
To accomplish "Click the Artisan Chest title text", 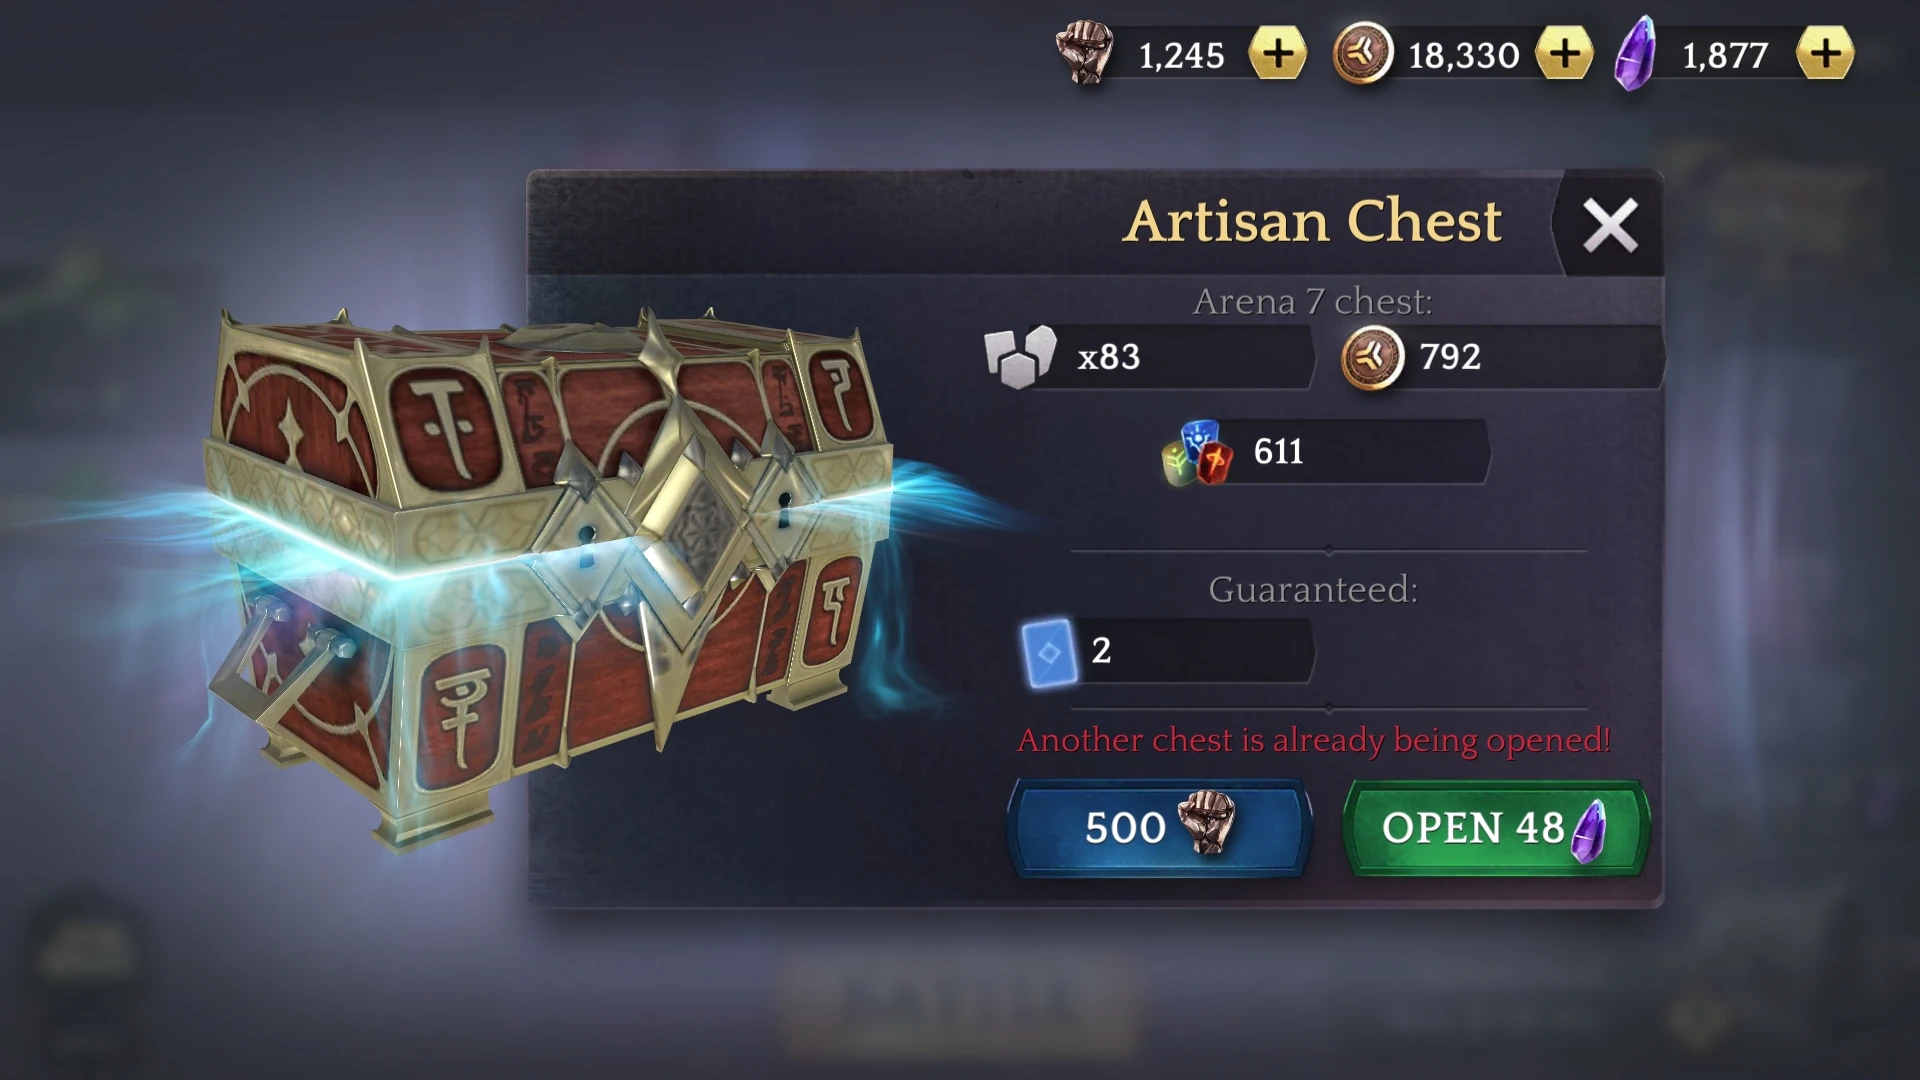I will tap(1312, 221).
